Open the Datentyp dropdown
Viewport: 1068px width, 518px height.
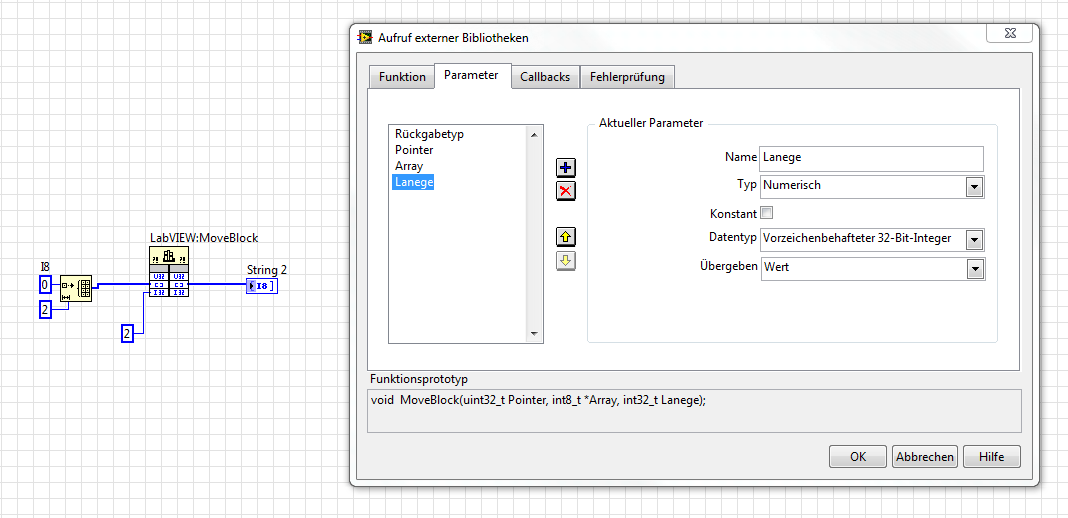coord(975,240)
